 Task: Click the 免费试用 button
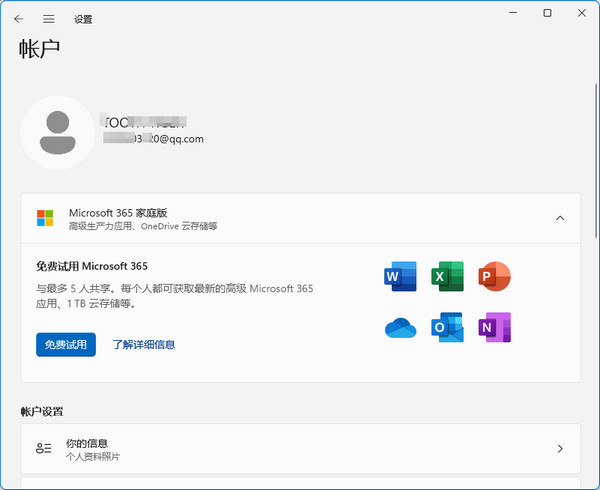[66, 345]
